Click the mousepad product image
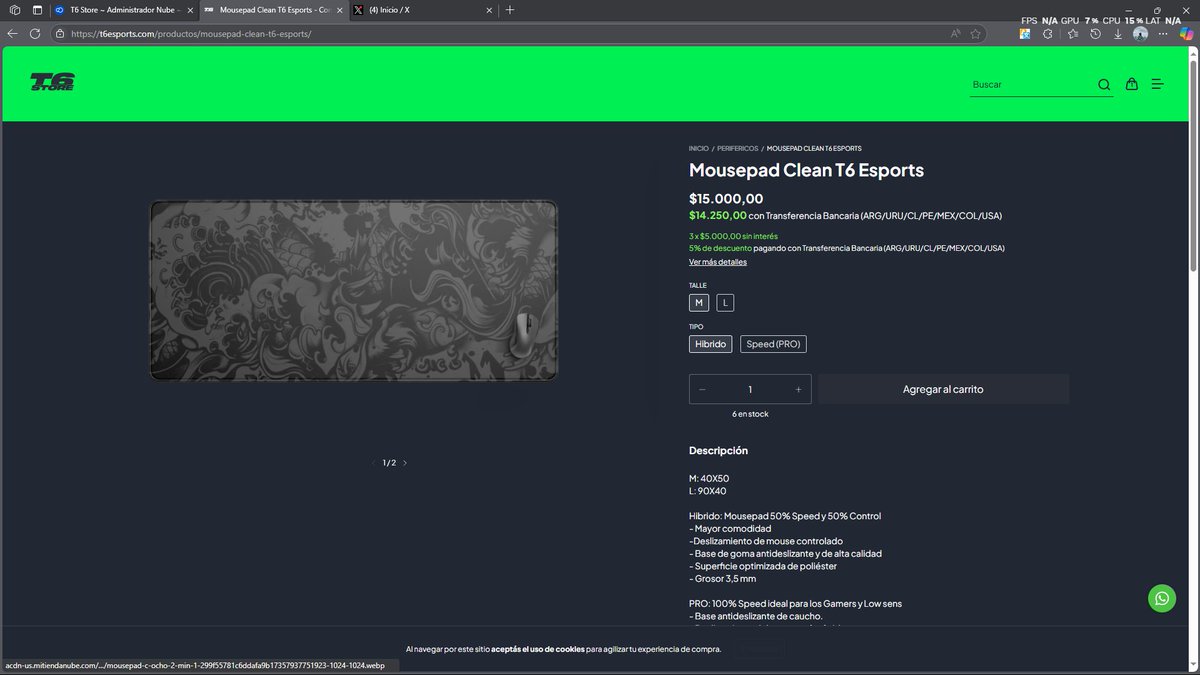Viewport: 1200px width, 675px height. click(x=354, y=290)
